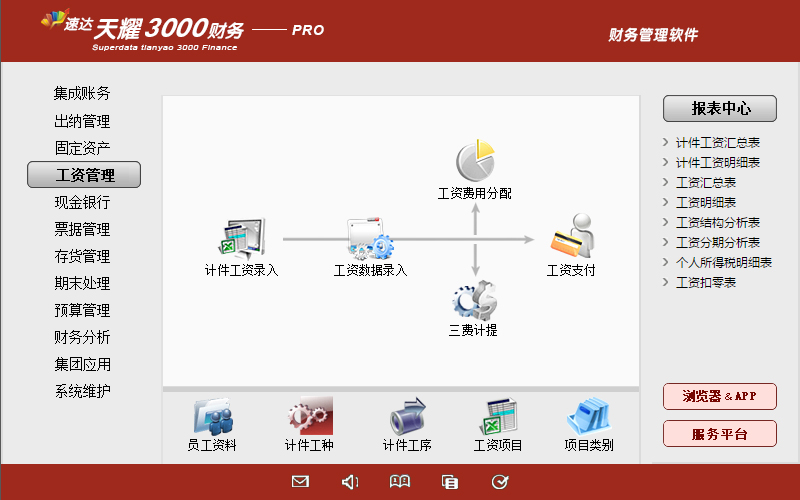Click the chevron beside 计件工资汇总表
Viewport: 800px width, 500px height.
[665, 142]
